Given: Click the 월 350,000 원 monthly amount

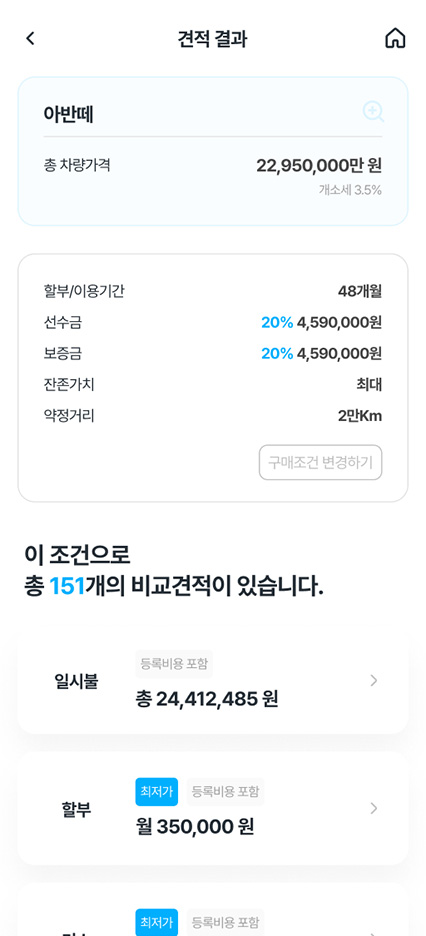Looking at the screenshot, I should click(x=195, y=827).
